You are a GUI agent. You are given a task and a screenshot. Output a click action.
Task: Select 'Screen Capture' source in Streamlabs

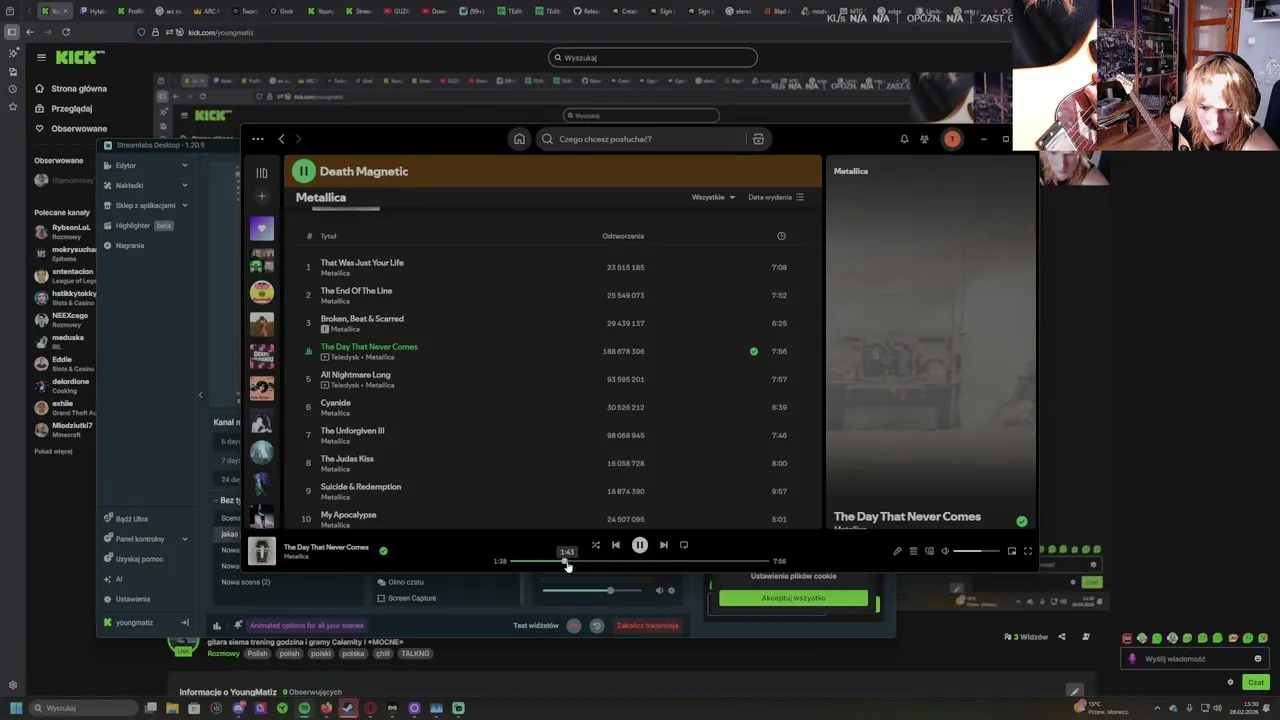(x=411, y=598)
